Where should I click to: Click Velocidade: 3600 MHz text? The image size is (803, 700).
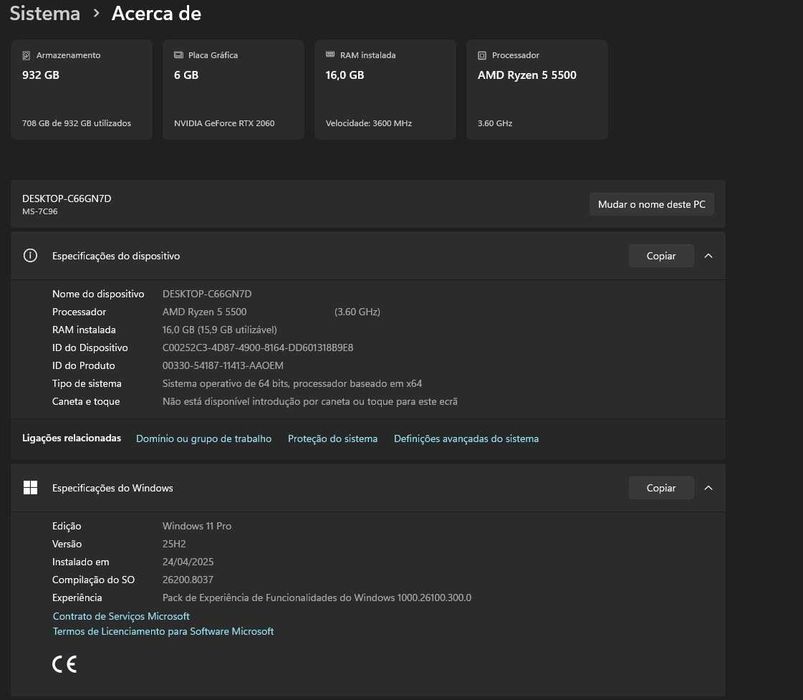coord(369,123)
